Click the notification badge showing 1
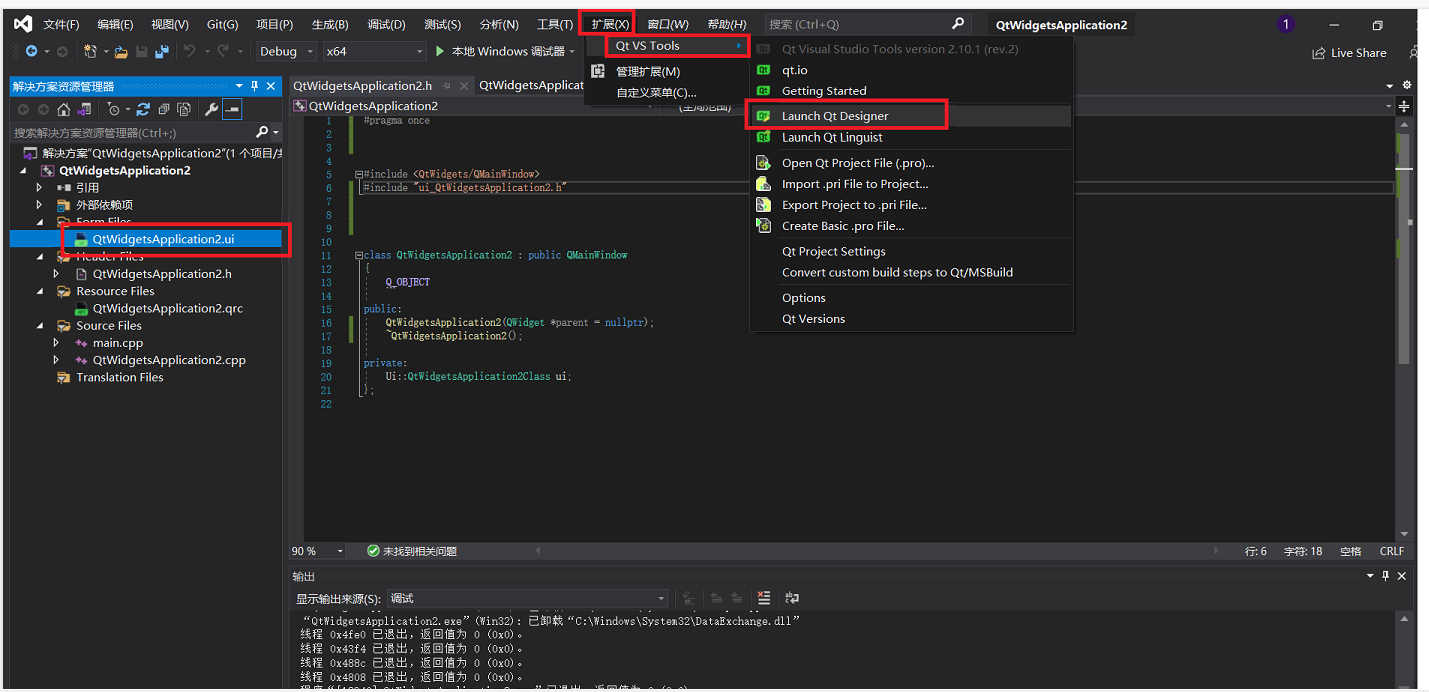Screen dimensions: 1429x692 click(x=1285, y=24)
